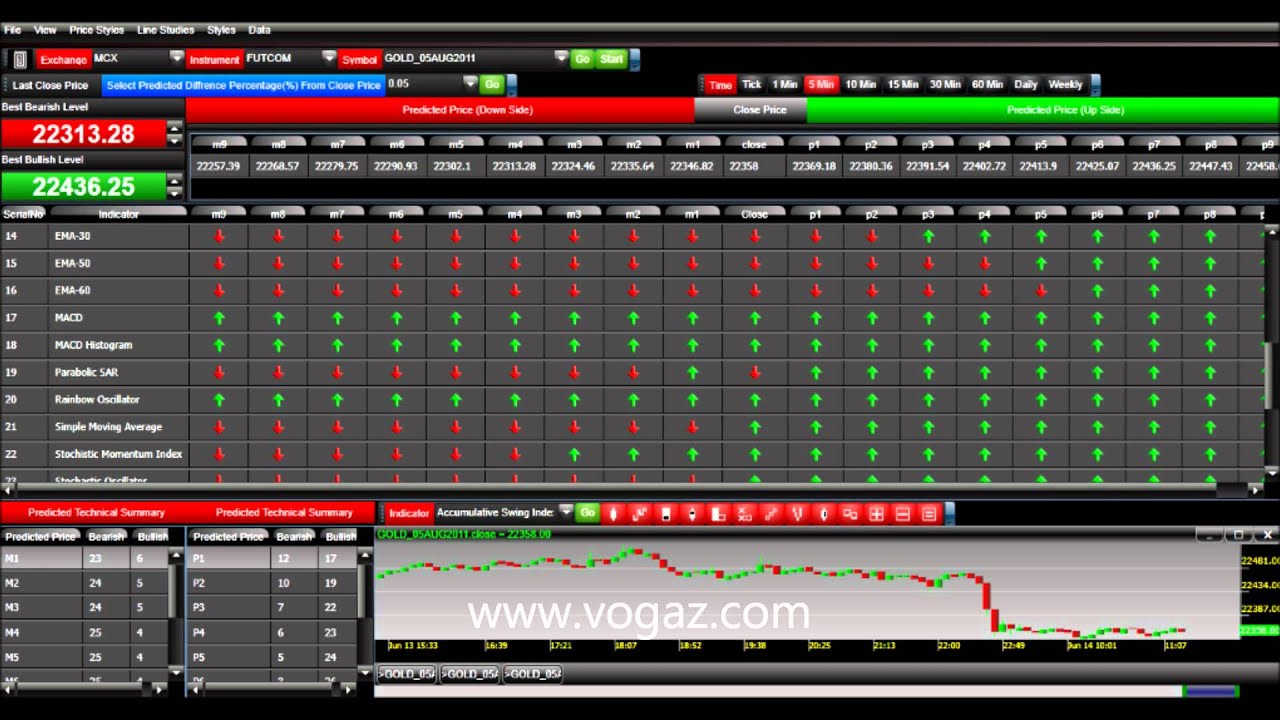Select the P1 row in predicted summary
1280x720 pixels.
pyautogui.click(x=272, y=559)
